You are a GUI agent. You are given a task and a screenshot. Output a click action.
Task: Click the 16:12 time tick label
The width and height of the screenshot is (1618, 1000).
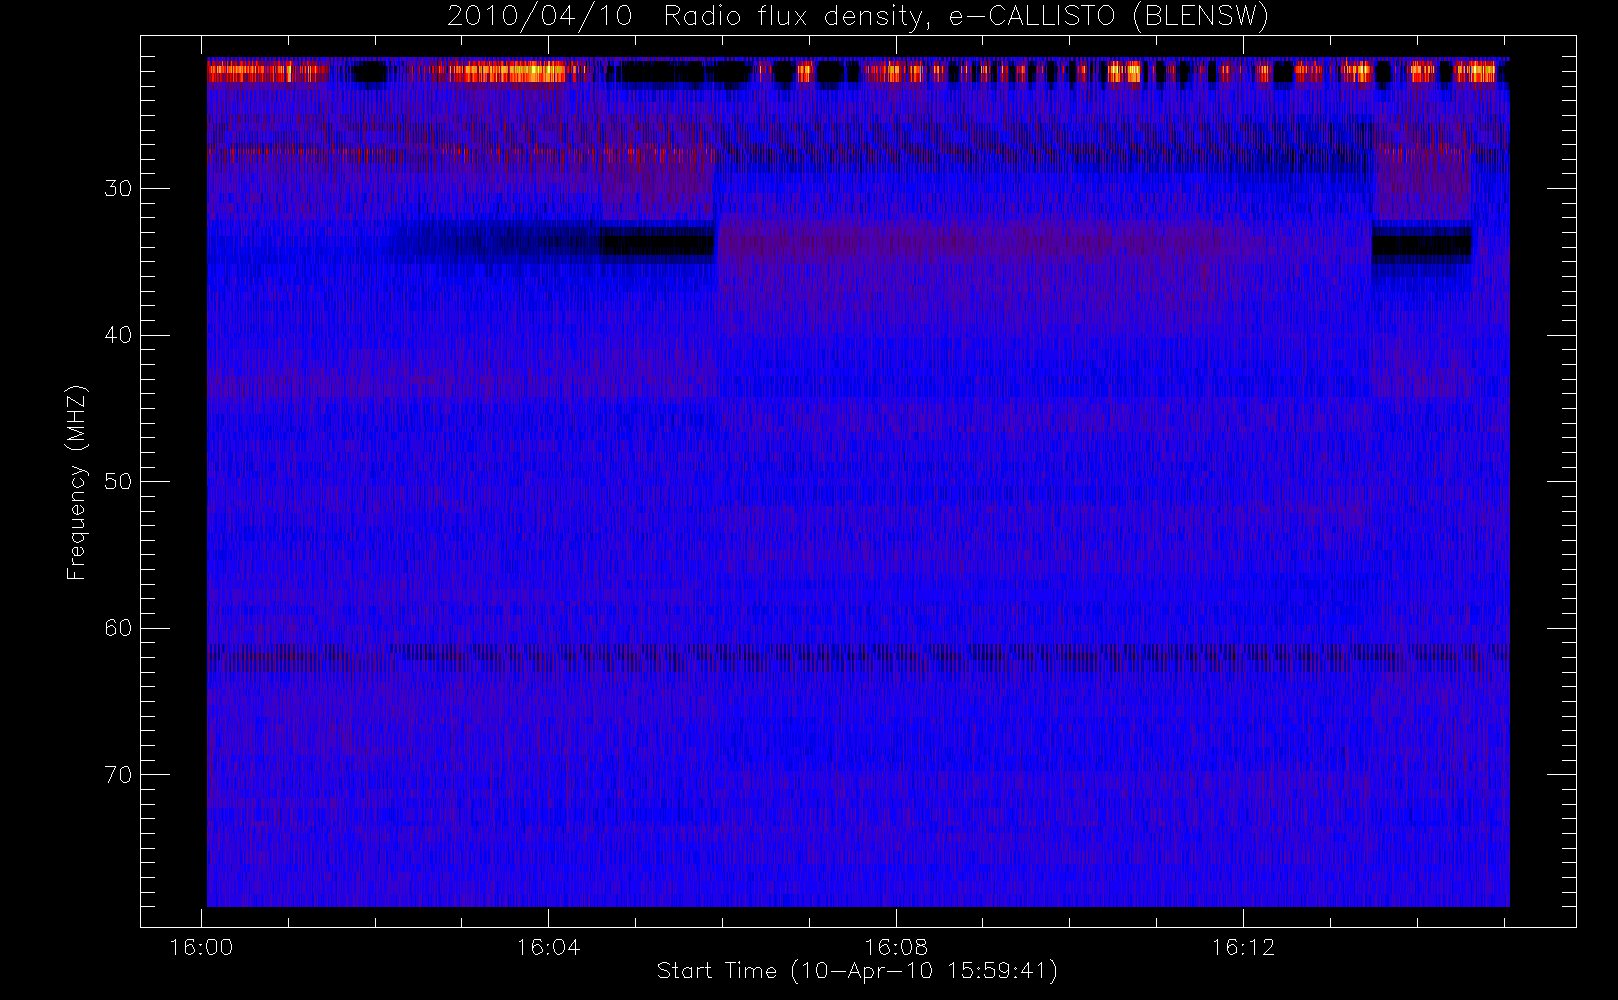click(1243, 946)
